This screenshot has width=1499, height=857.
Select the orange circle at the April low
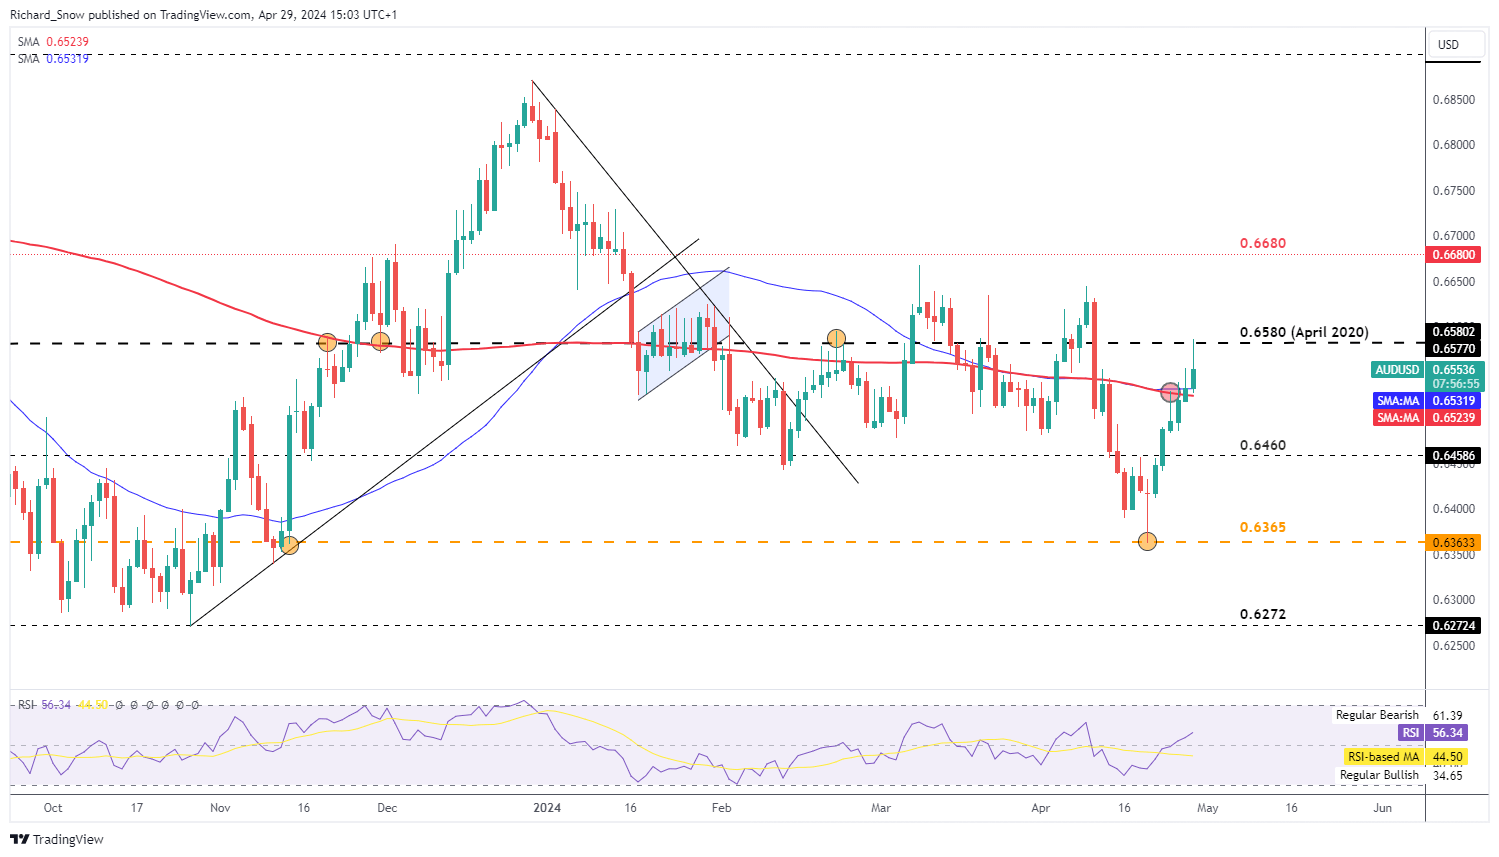click(1147, 541)
